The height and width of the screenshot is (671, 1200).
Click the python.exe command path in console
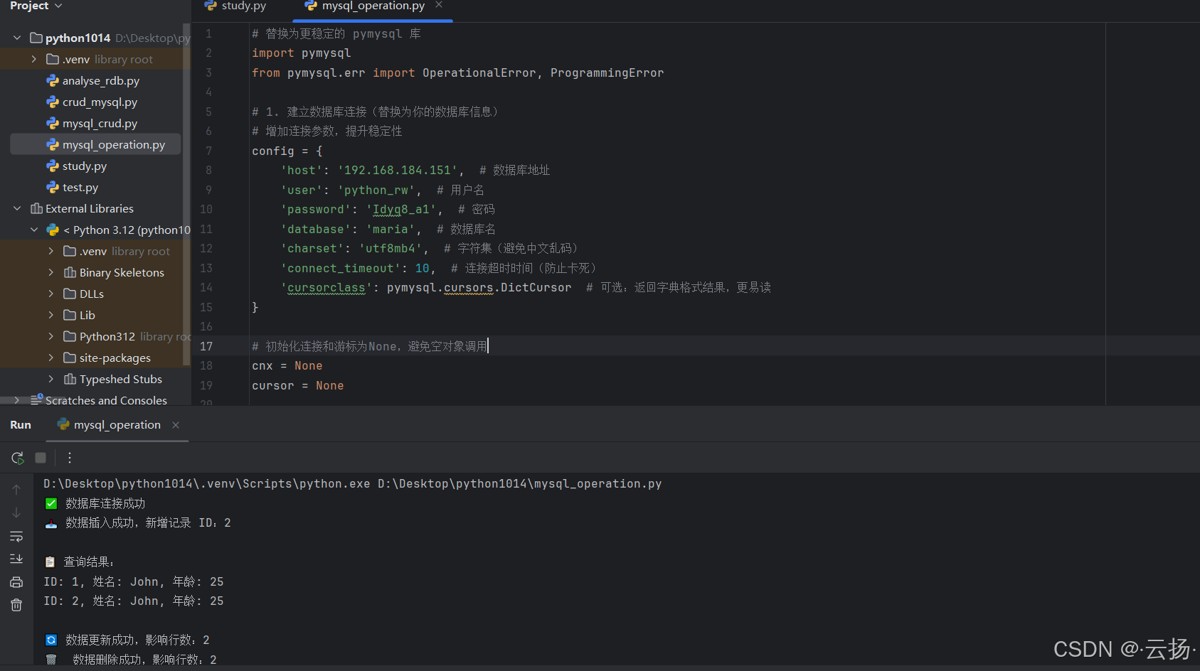(x=207, y=484)
